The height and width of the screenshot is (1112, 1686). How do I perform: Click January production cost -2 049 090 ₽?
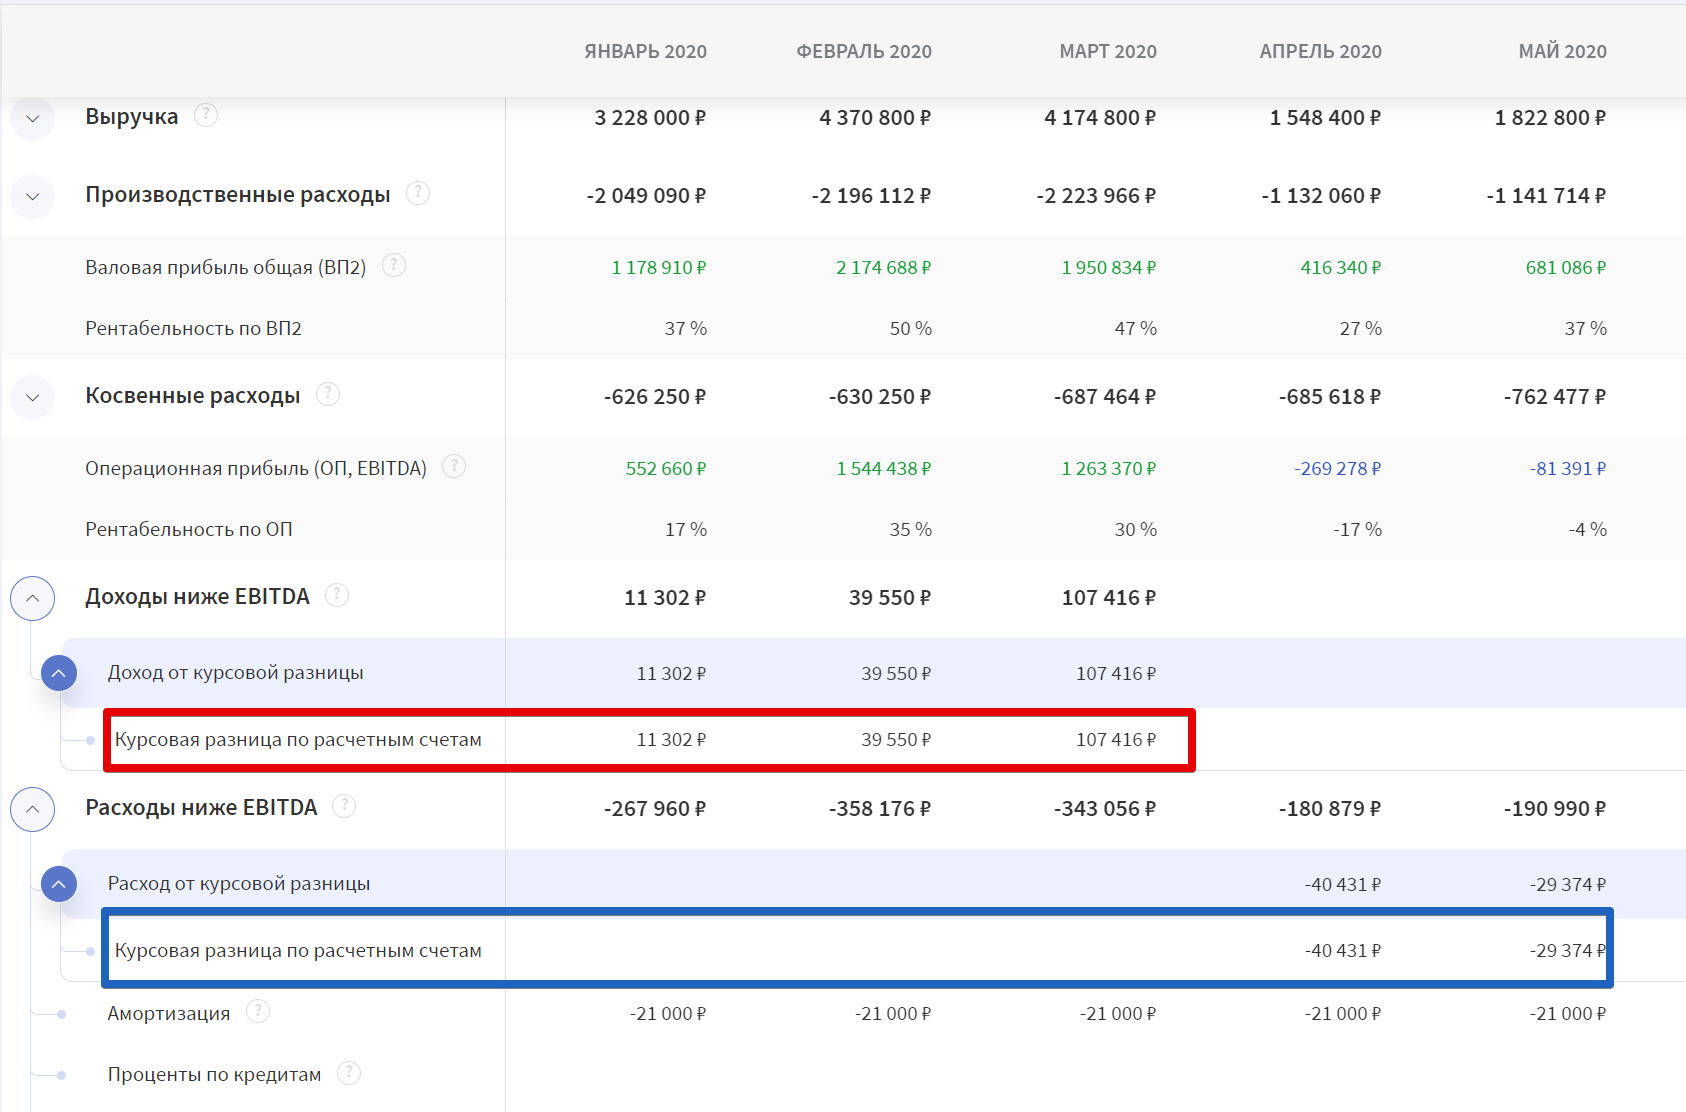point(646,196)
